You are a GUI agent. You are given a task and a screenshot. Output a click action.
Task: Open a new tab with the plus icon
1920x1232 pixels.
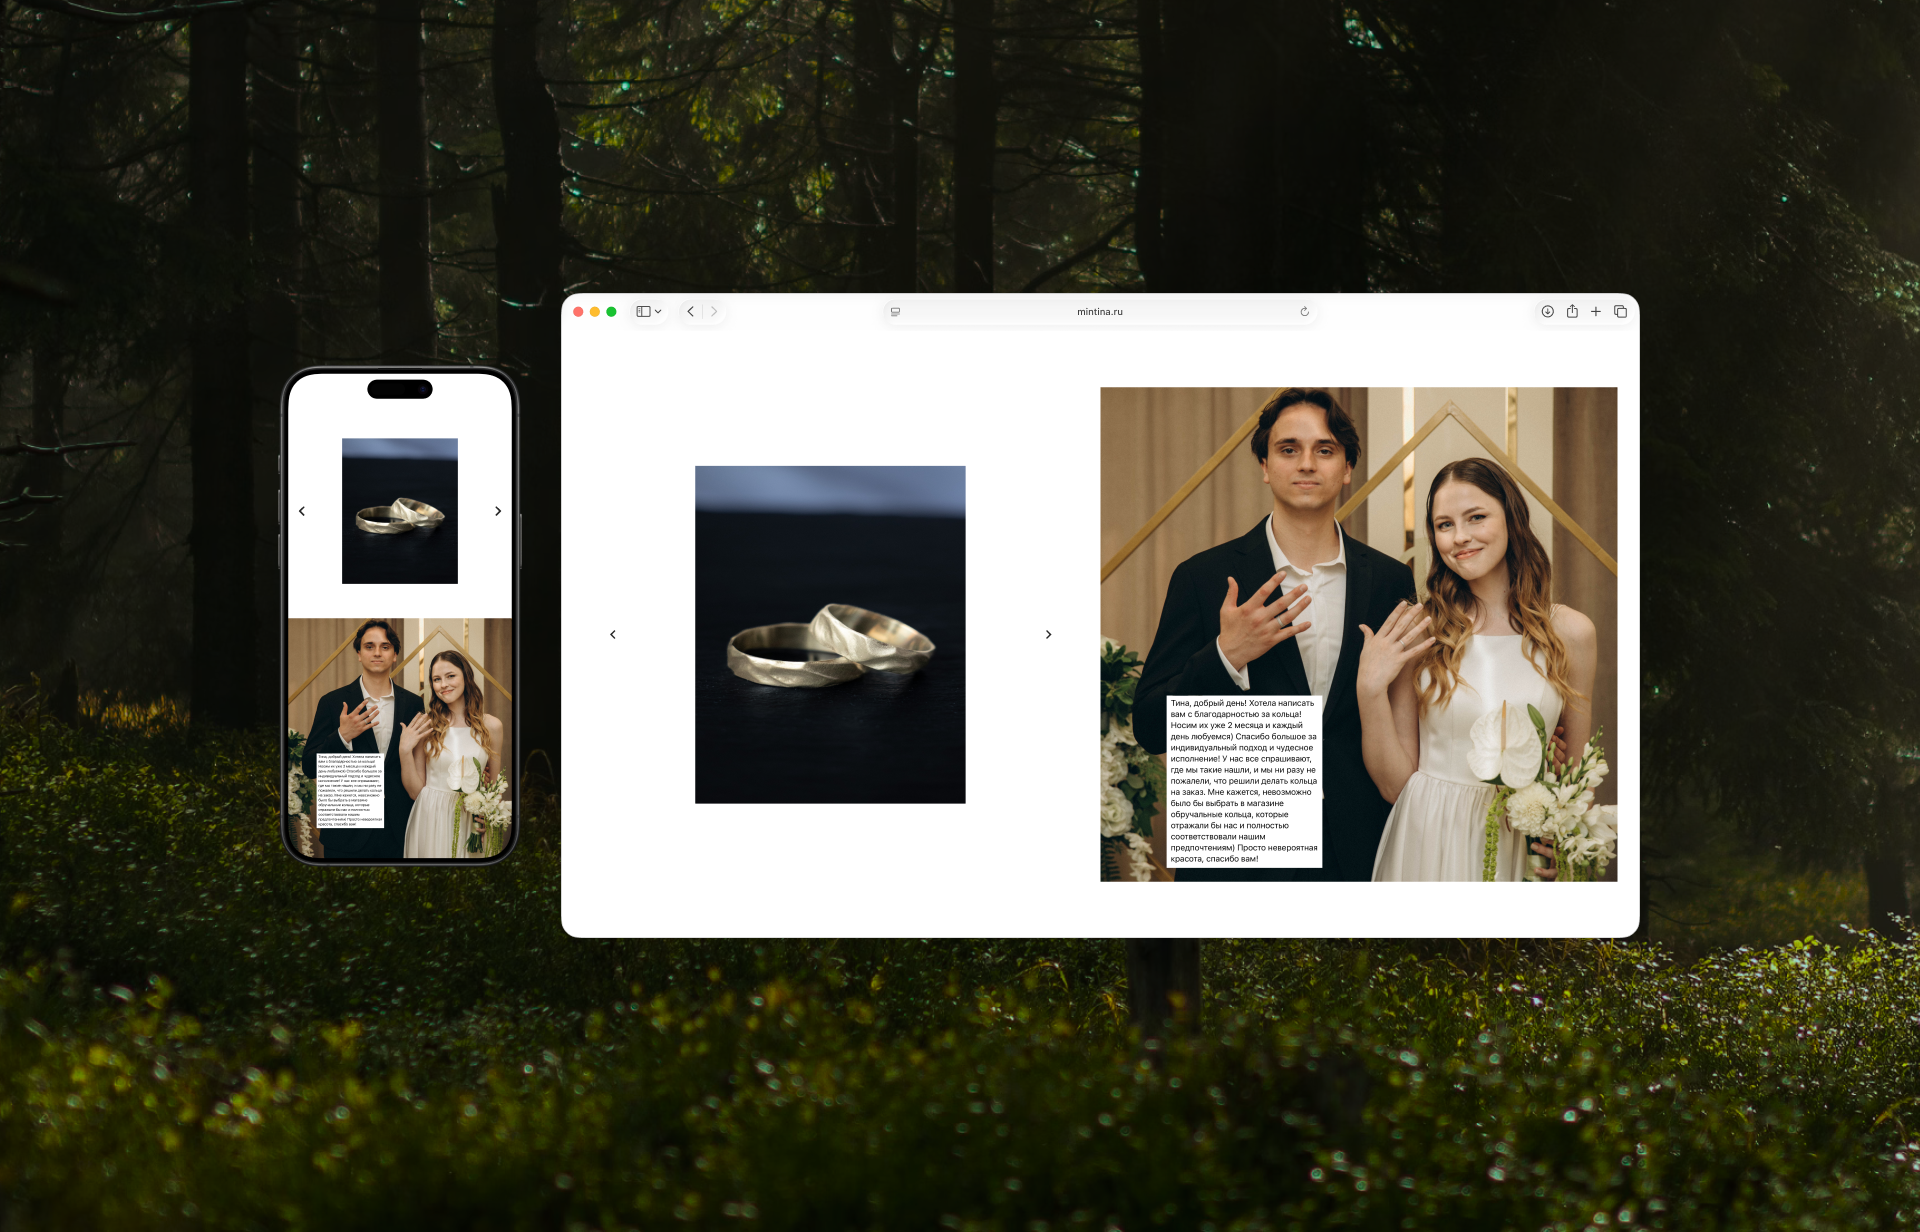click(1596, 312)
